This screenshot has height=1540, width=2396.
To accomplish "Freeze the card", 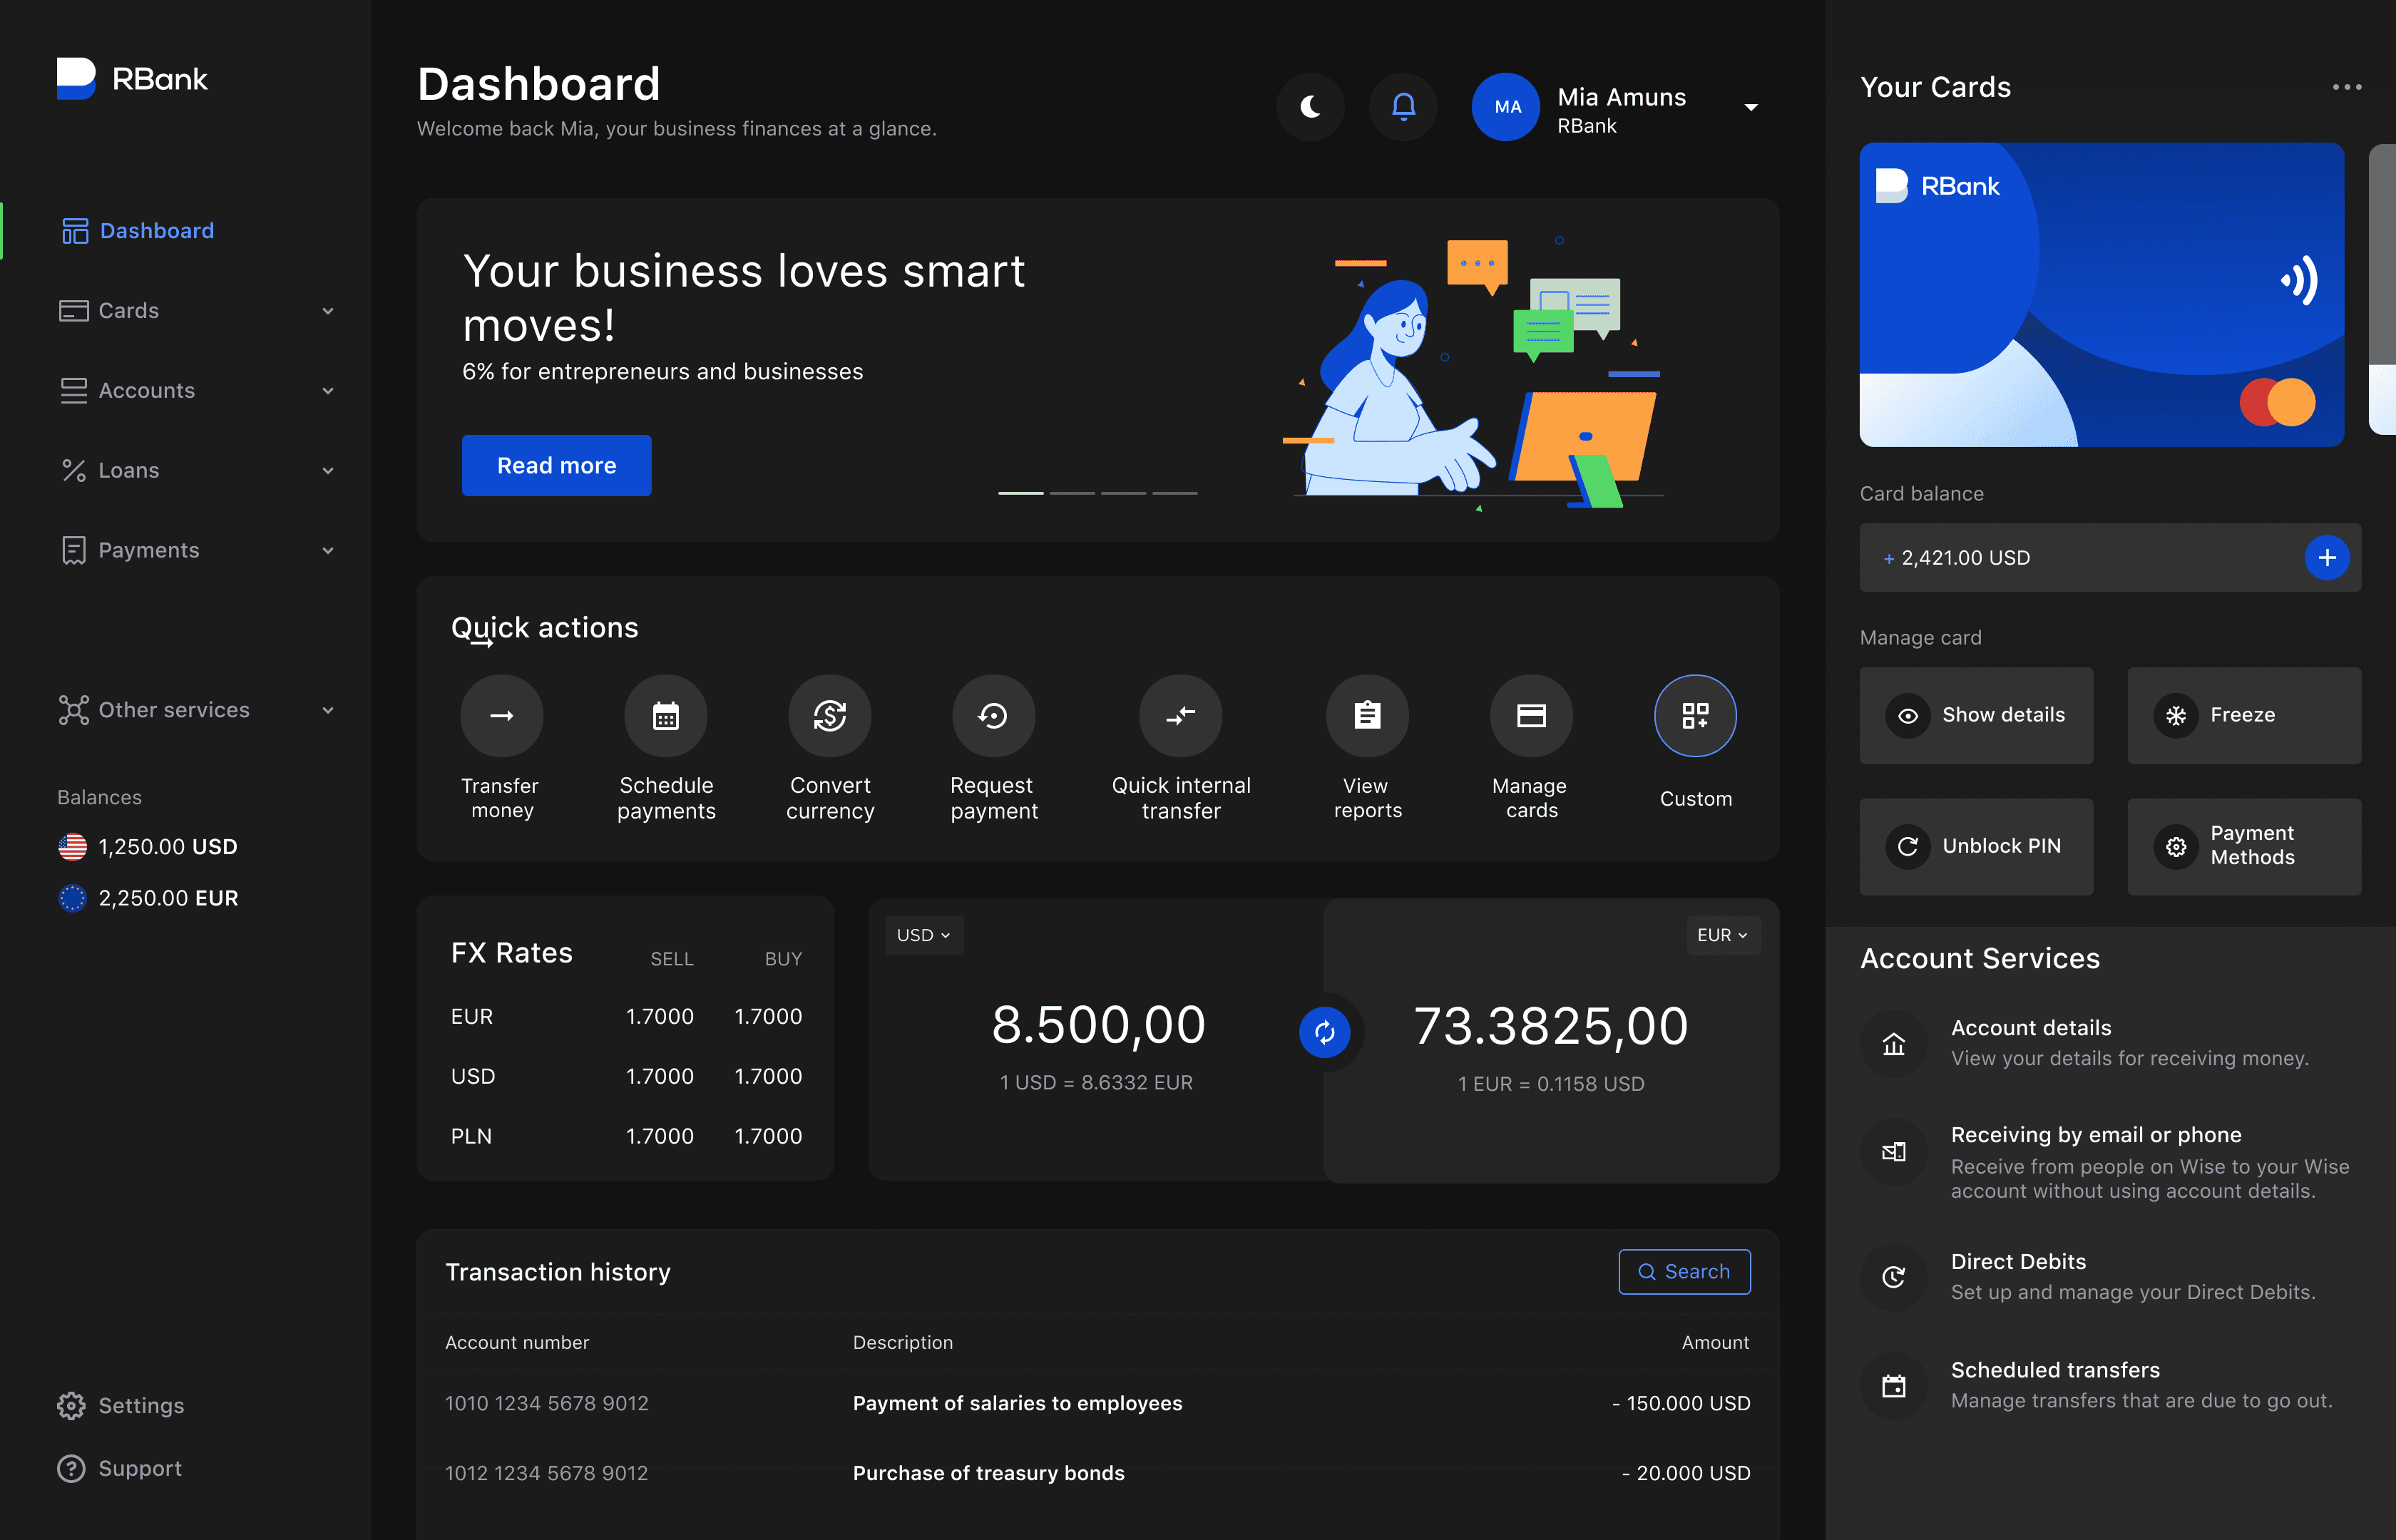I will pyautogui.click(x=2243, y=716).
